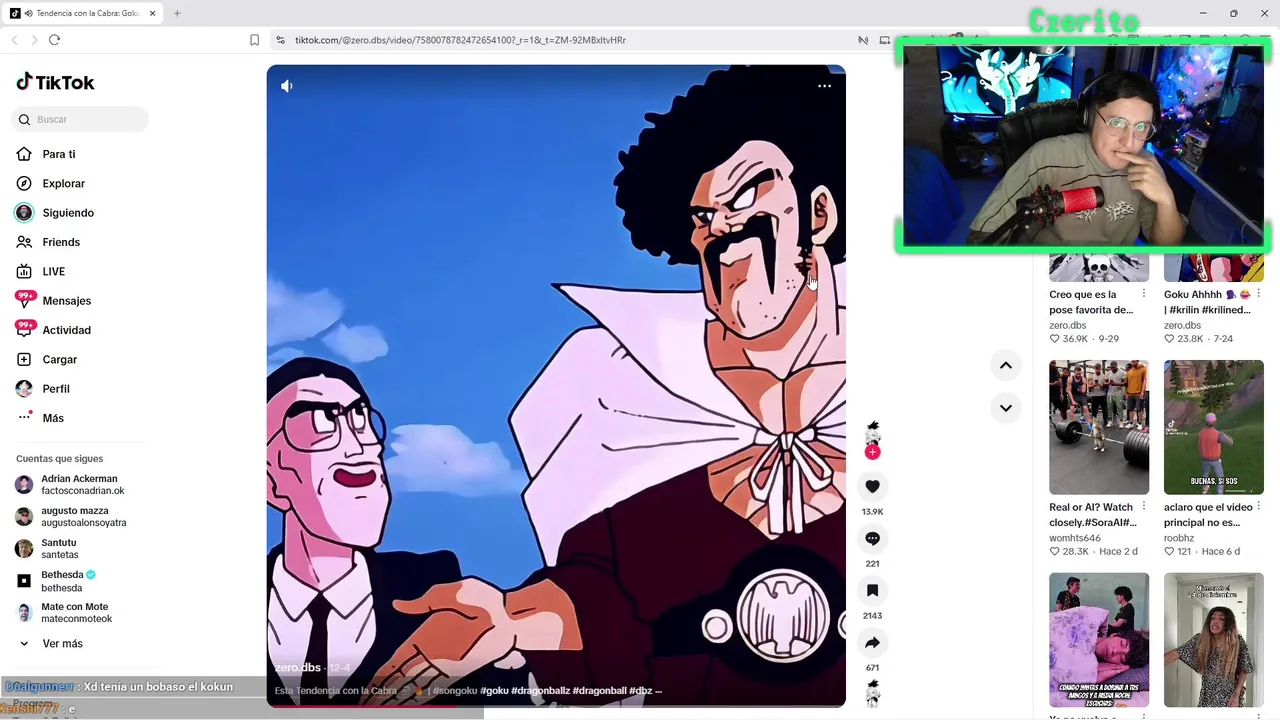Open the Explorar page
Viewport: 1280px width, 720px height.
tap(63, 183)
